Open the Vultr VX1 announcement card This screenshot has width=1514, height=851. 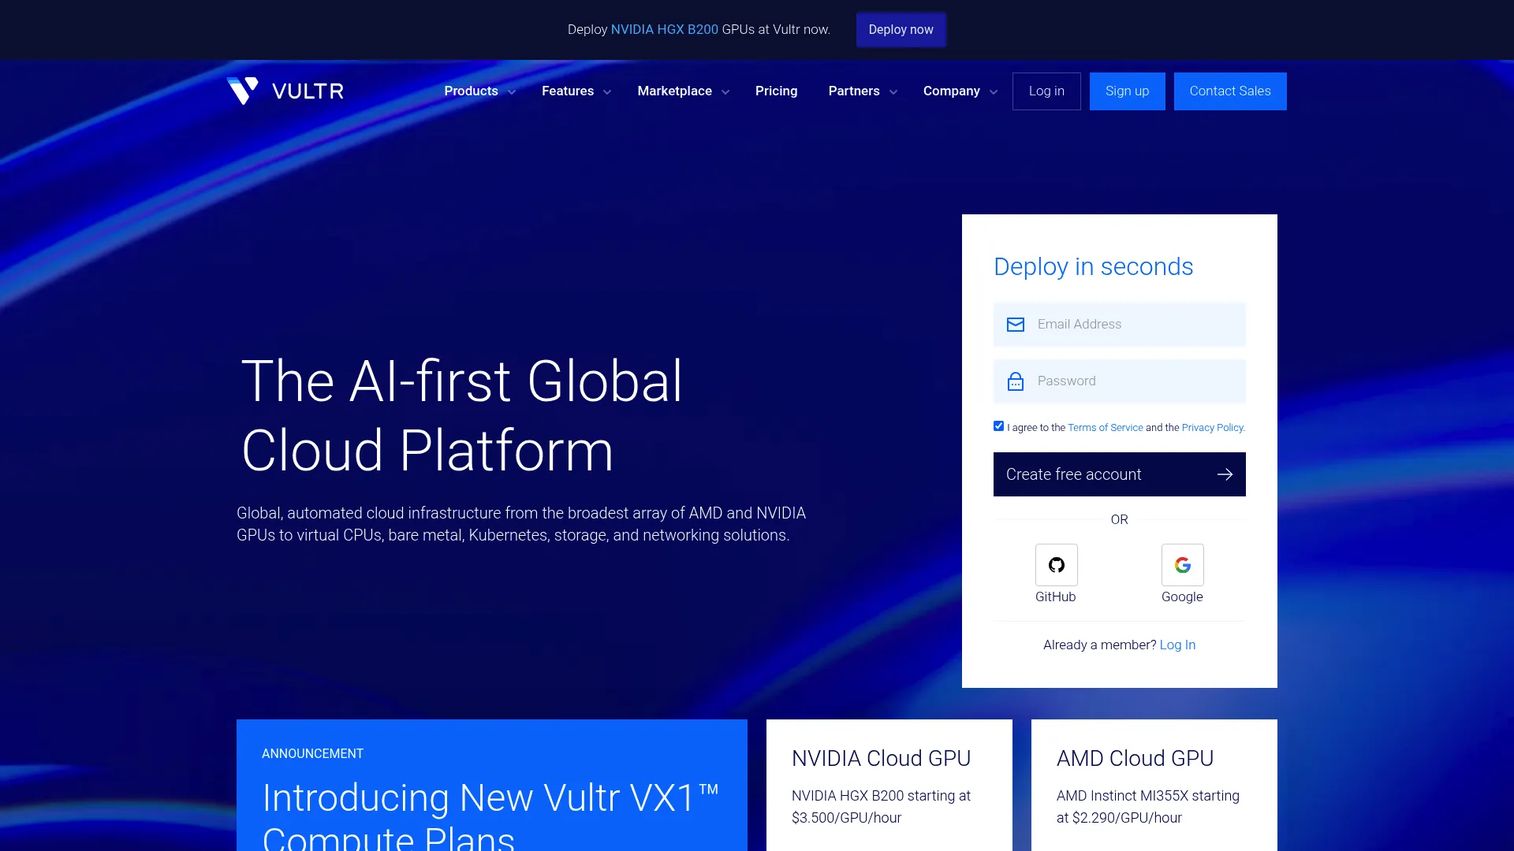(492, 785)
